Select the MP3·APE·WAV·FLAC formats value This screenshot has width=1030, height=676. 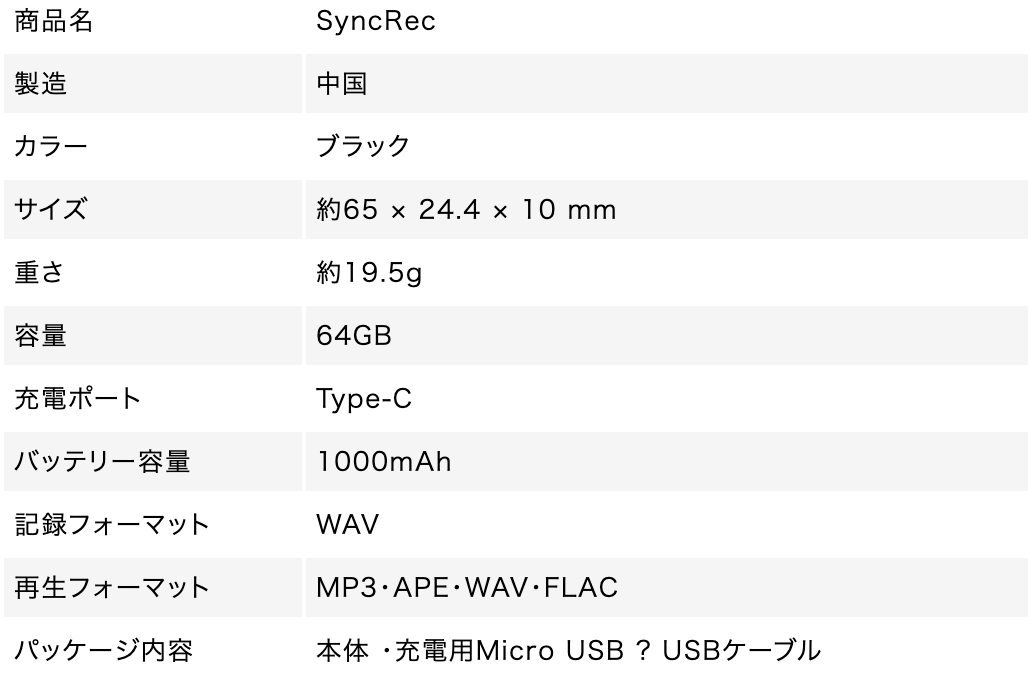click(x=467, y=588)
